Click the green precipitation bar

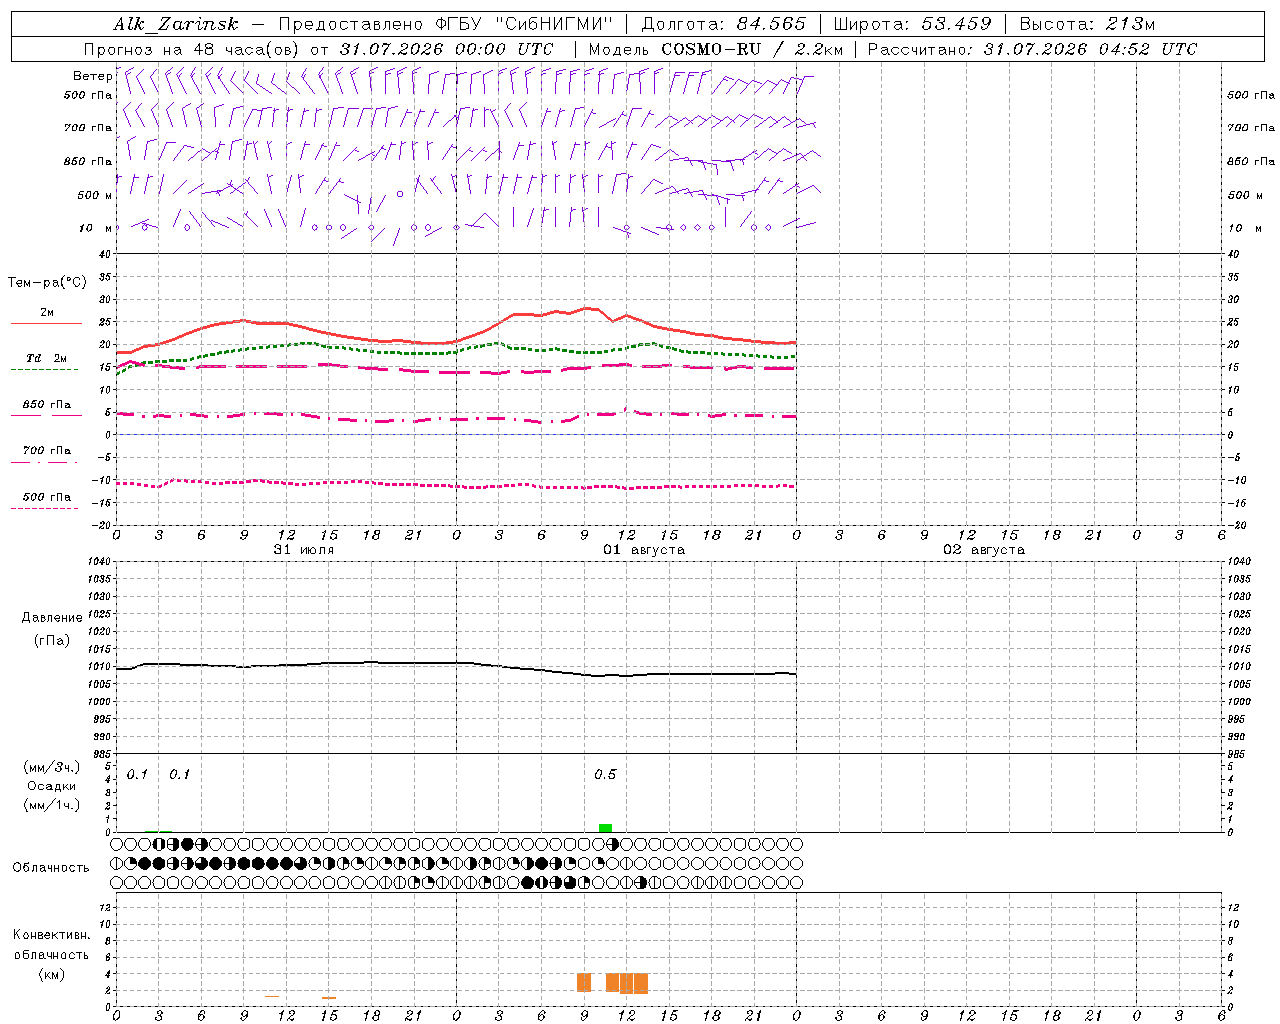pos(605,828)
